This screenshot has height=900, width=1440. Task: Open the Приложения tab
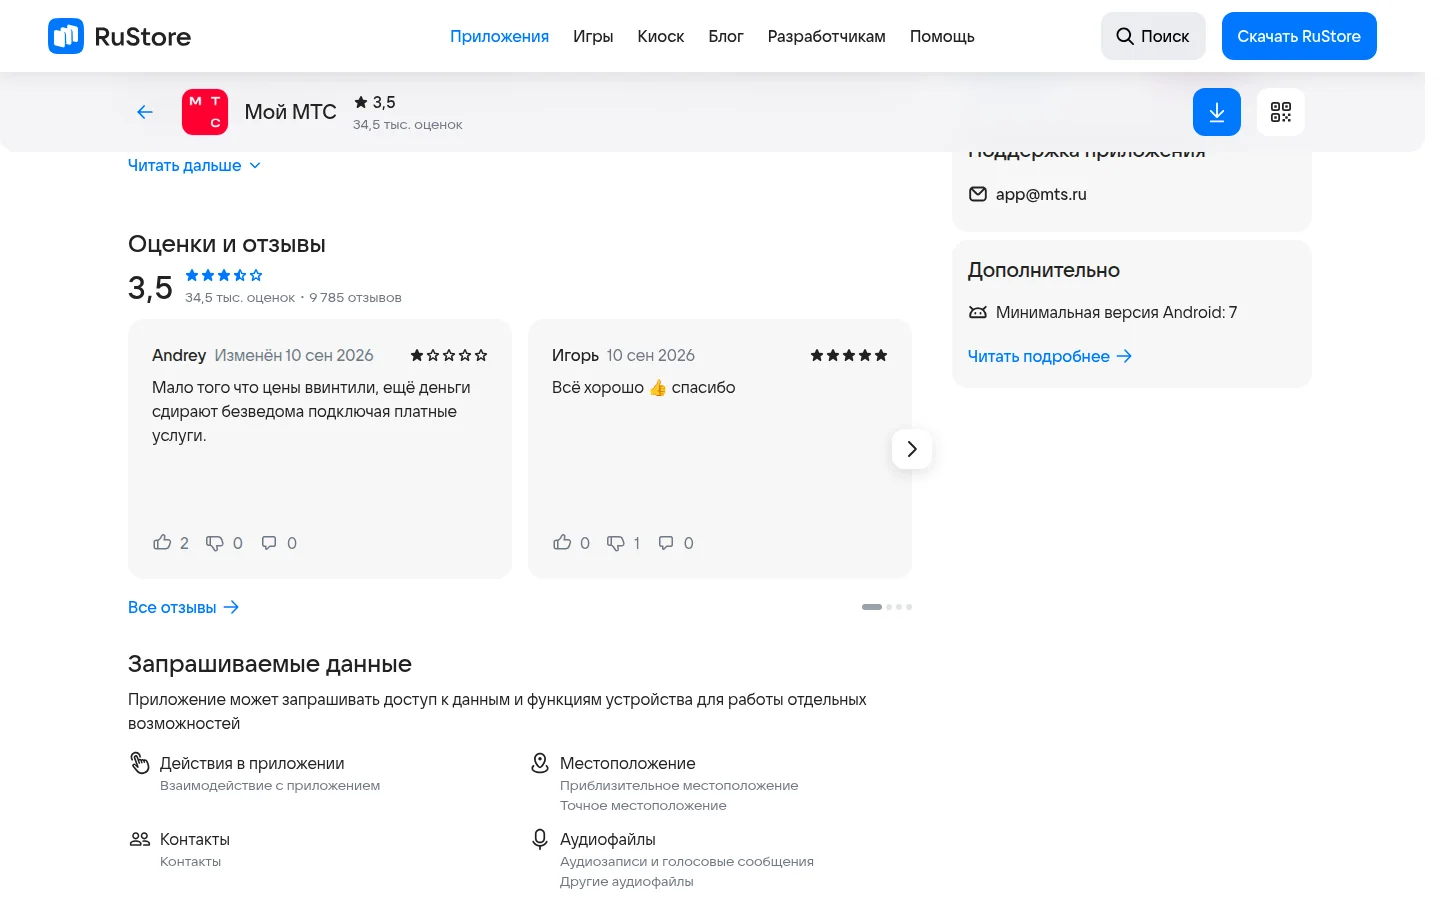coord(499,36)
